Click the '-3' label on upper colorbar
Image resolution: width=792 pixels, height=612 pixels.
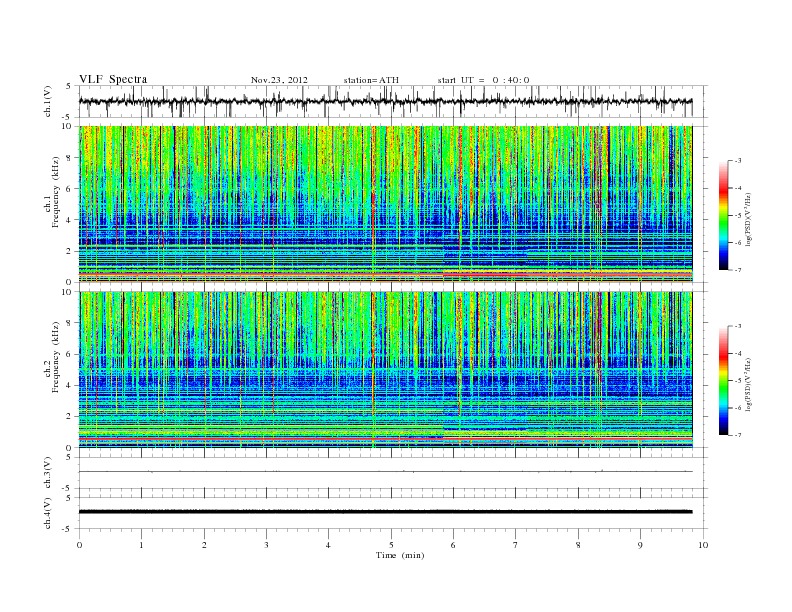(738, 161)
